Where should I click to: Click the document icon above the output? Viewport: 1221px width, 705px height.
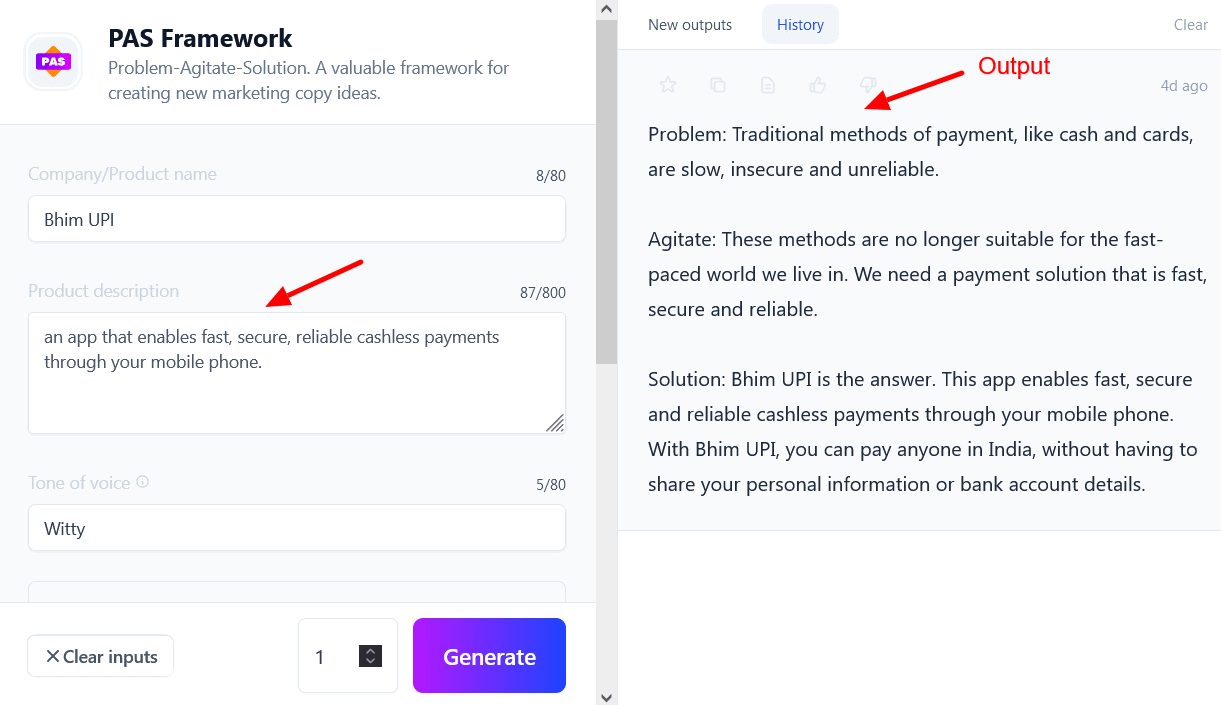[768, 86]
